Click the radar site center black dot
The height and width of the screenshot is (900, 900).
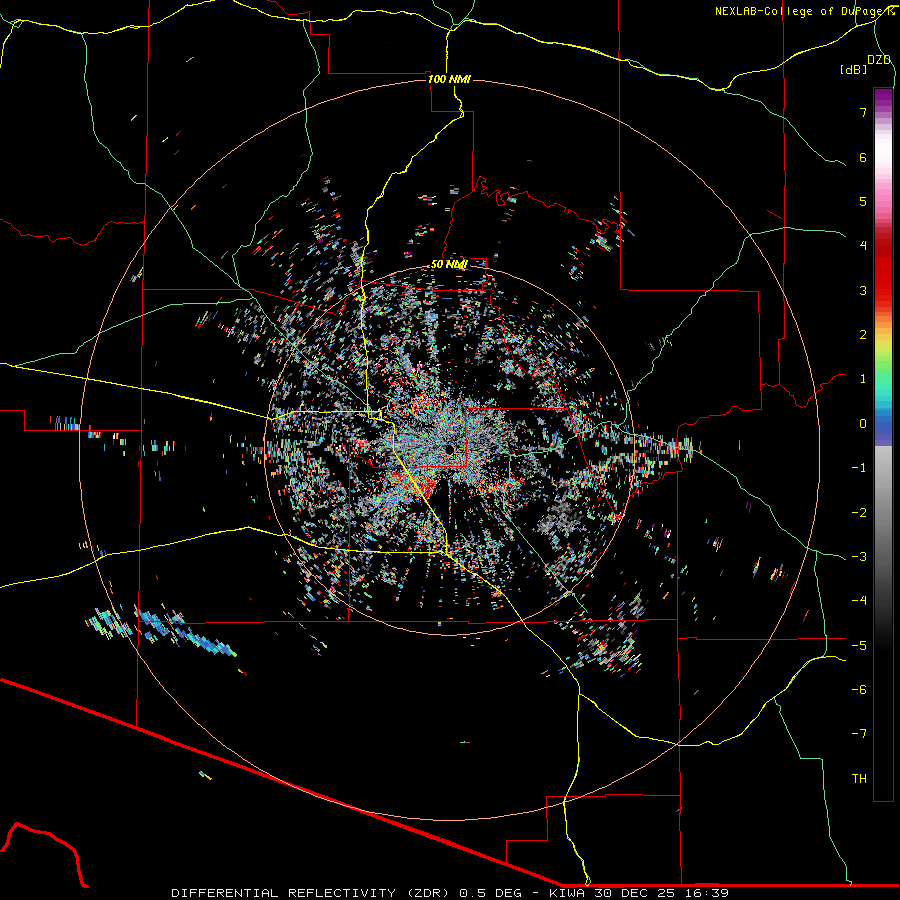[x=449, y=449]
